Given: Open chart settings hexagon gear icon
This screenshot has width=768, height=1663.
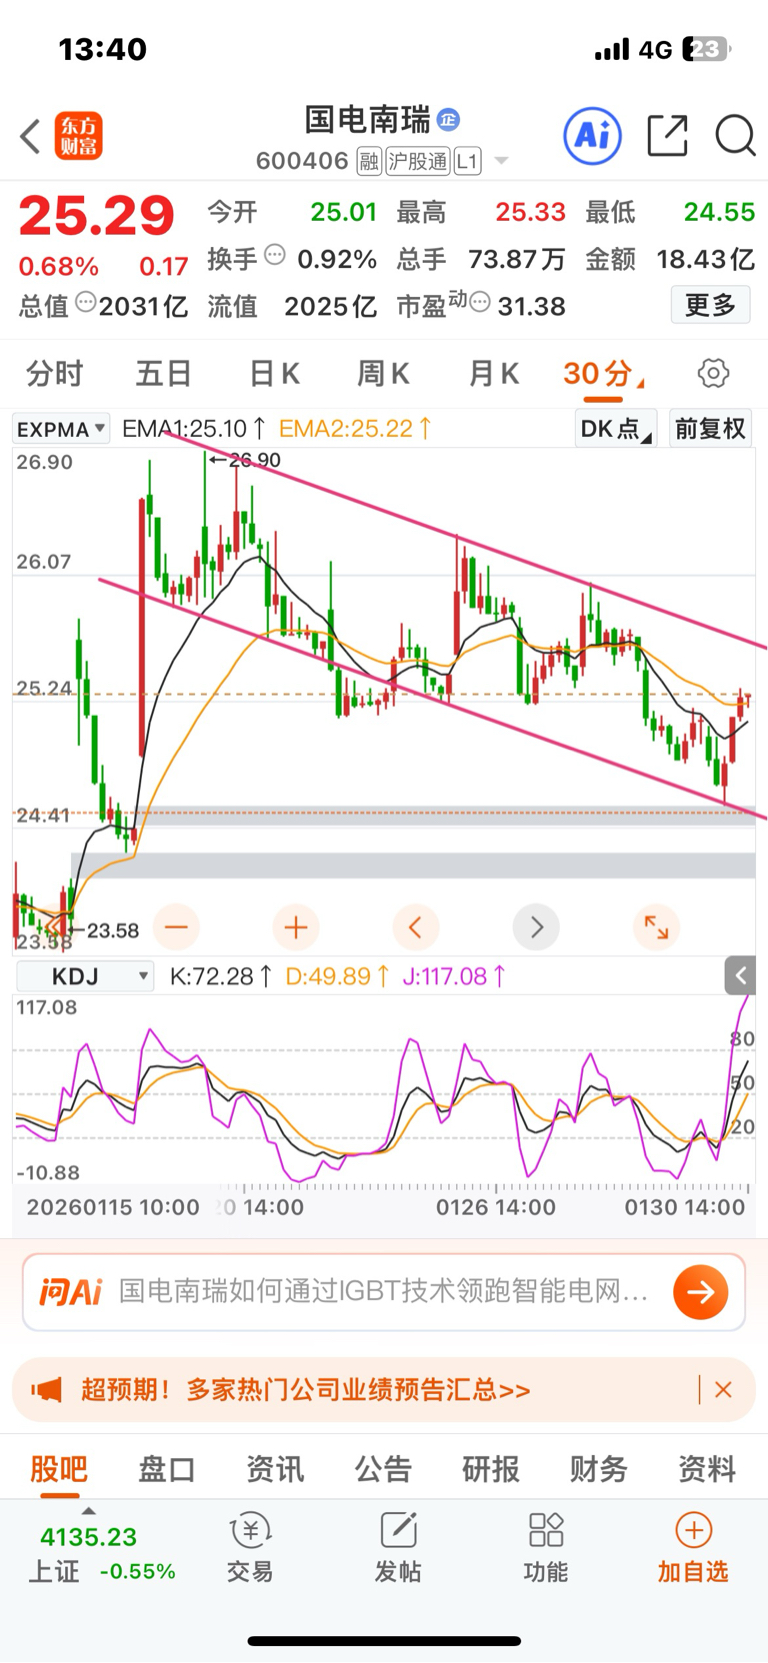Looking at the screenshot, I should point(713,374).
